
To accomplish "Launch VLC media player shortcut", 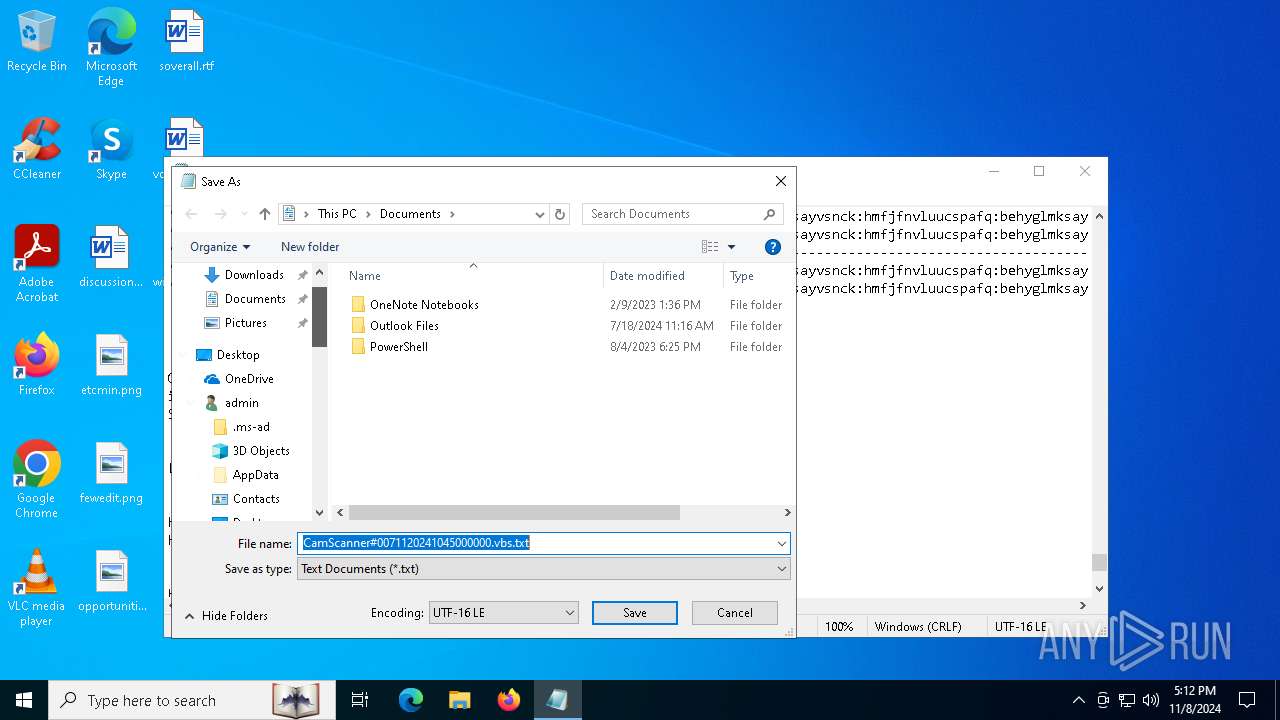I will [37, 588].
